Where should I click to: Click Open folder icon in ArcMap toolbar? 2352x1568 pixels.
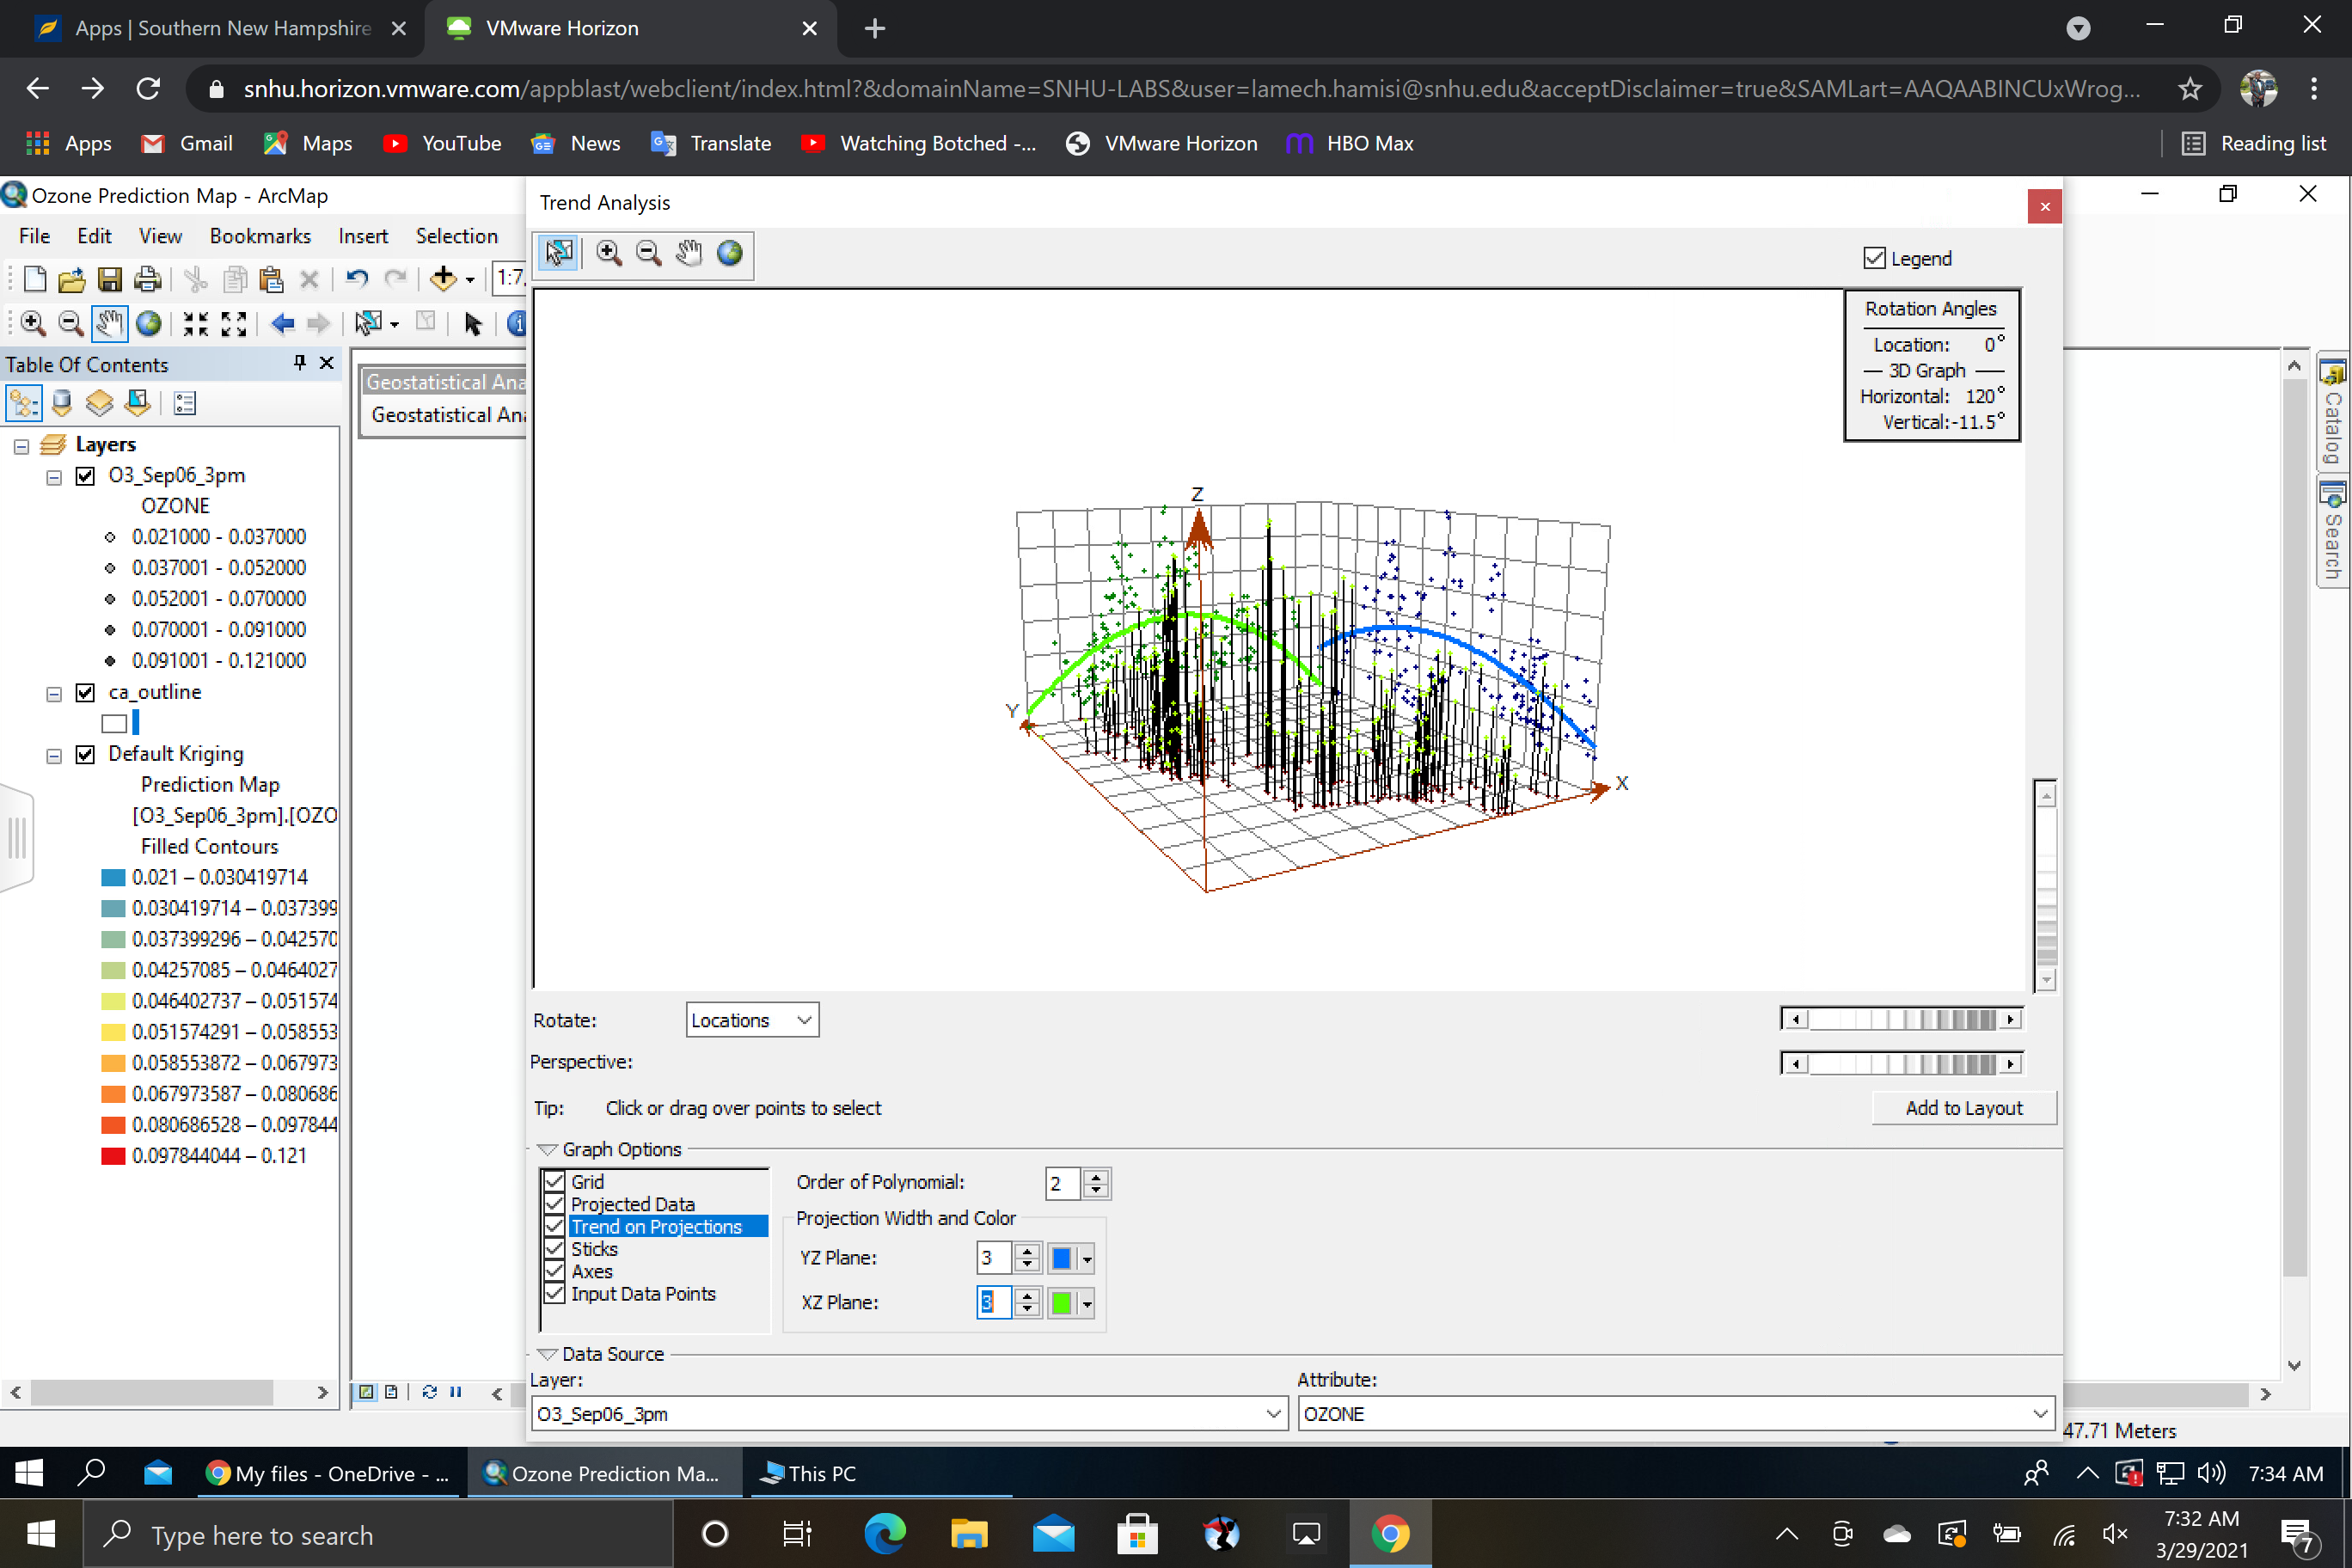(71, 279)
